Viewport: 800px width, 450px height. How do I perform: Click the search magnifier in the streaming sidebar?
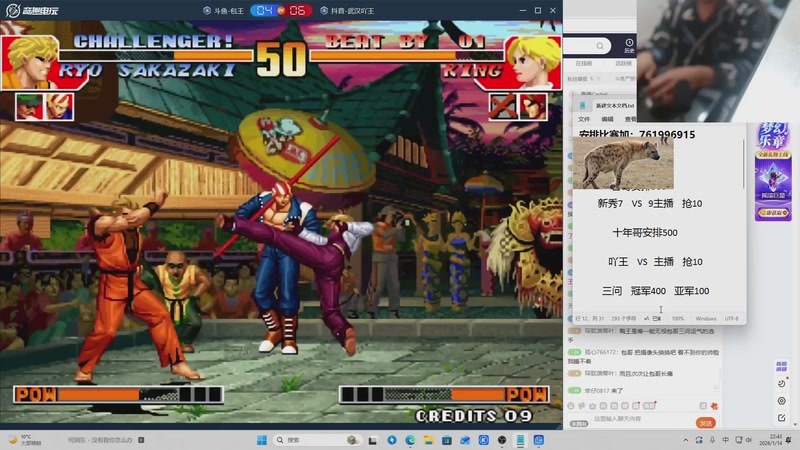point(600,46)
